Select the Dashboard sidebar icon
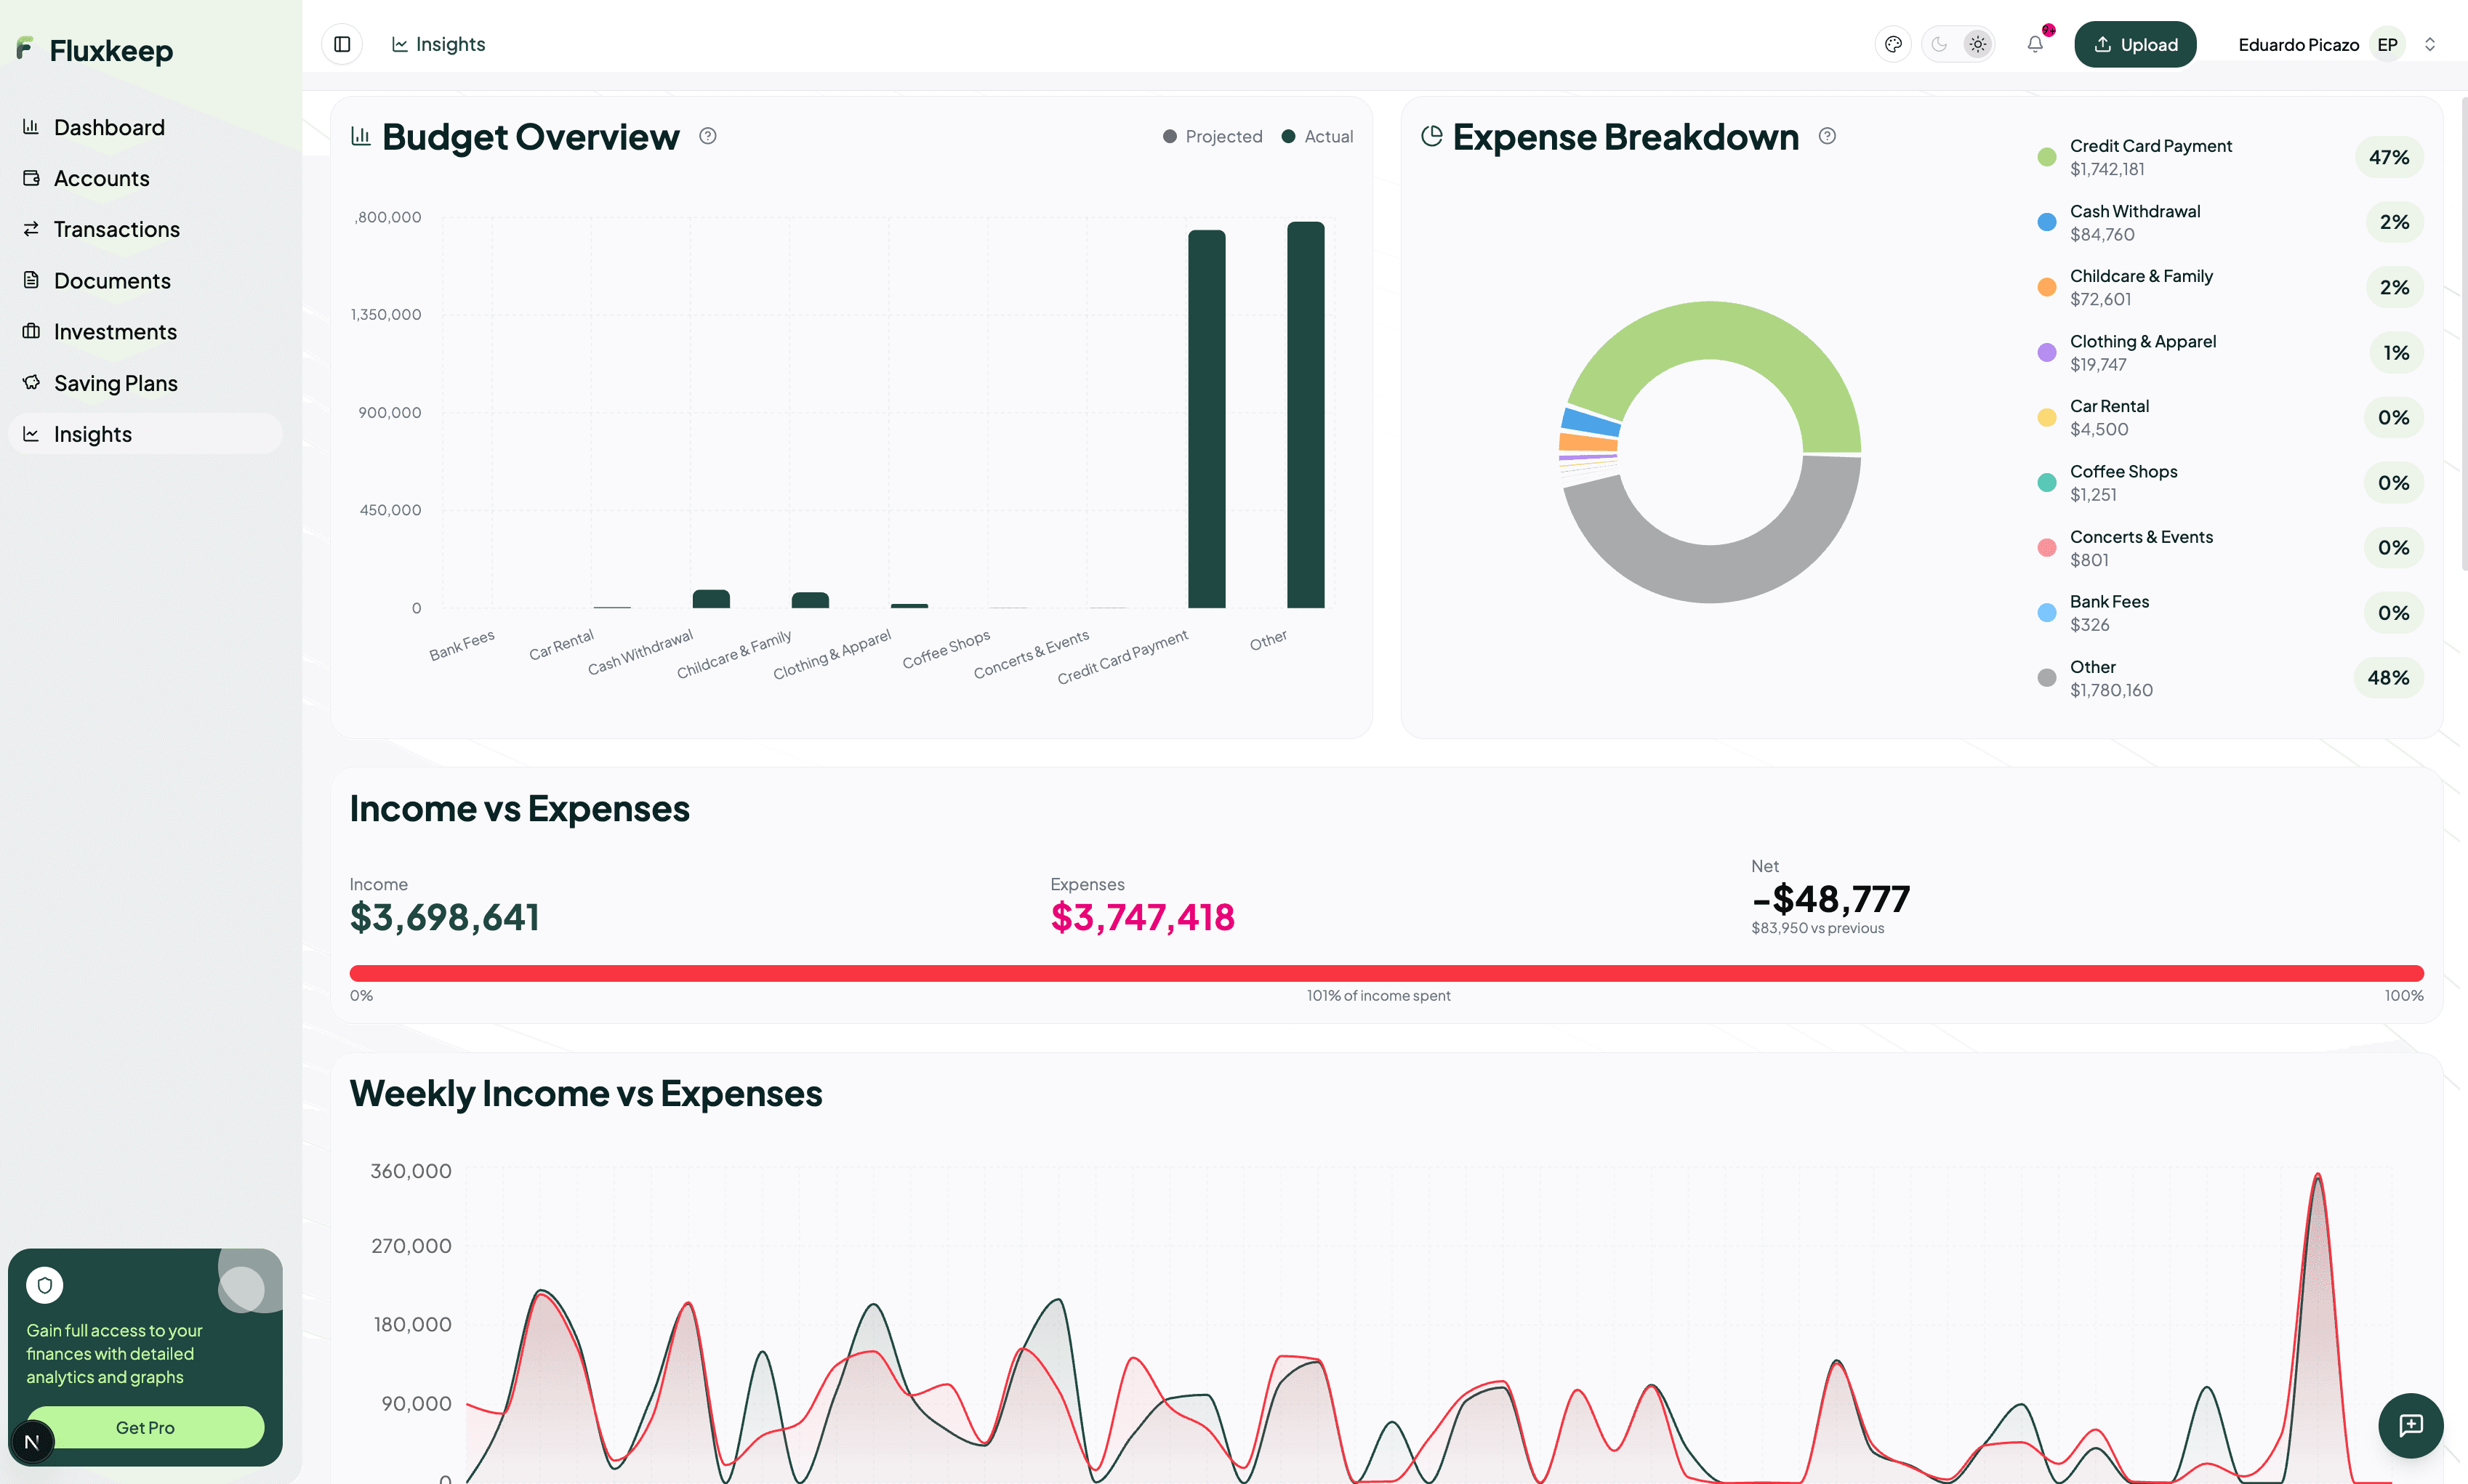This screenshot has height=1484, width=2468. pyautogui.click(x=31, y=126)
